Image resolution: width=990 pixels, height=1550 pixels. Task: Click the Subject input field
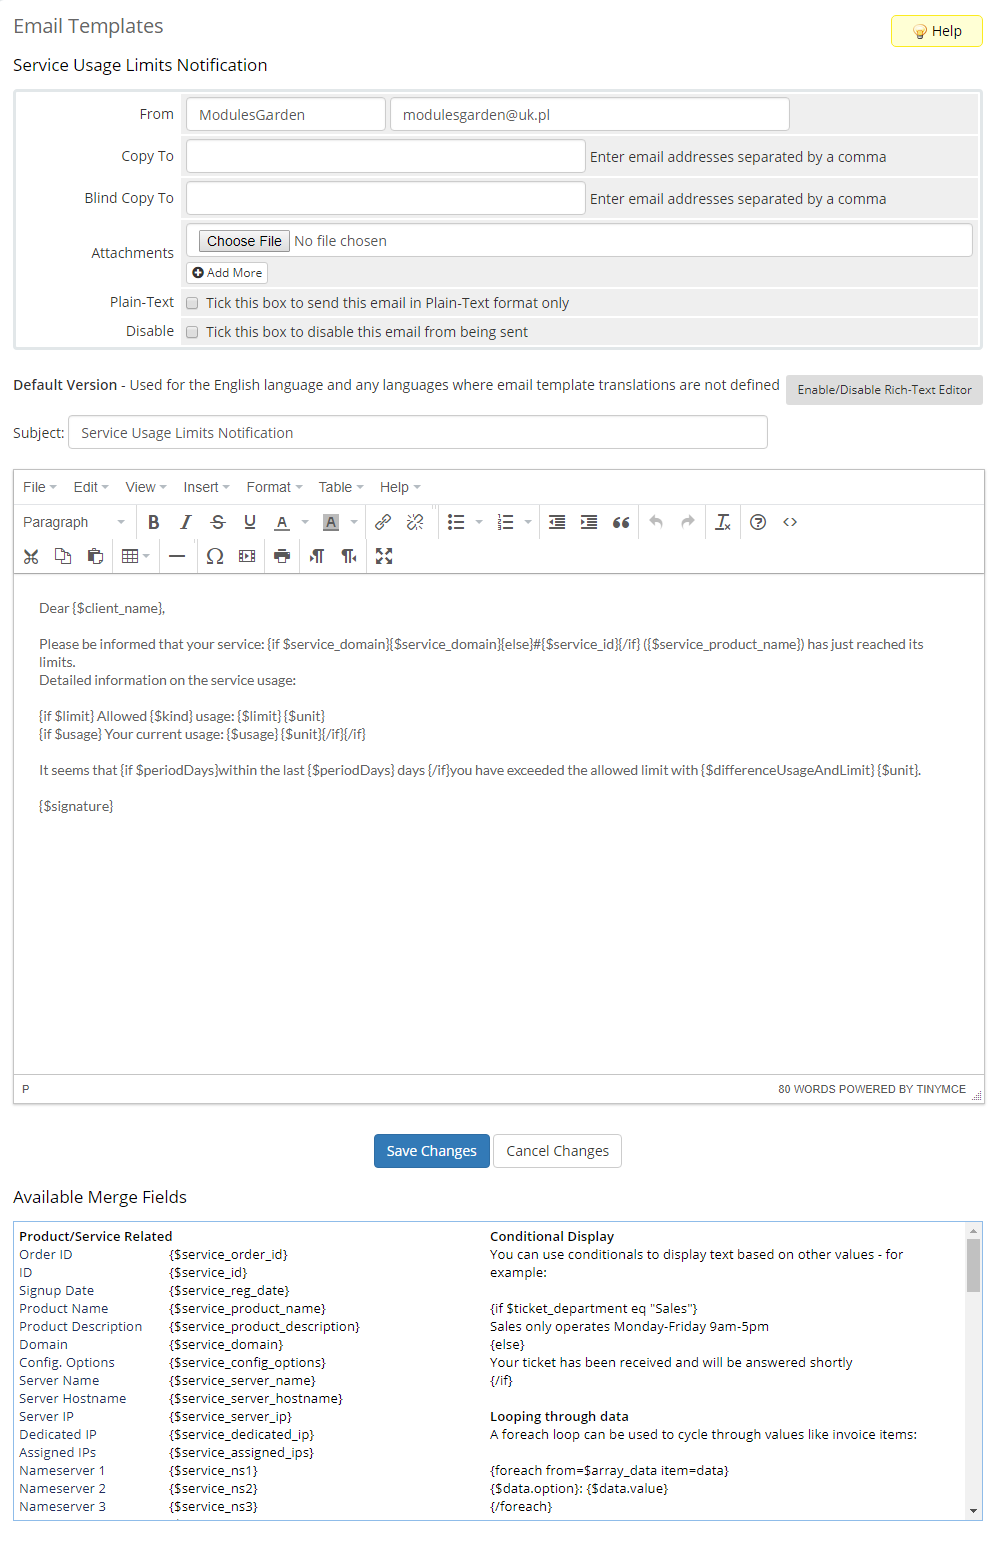(x=418, y=432)
